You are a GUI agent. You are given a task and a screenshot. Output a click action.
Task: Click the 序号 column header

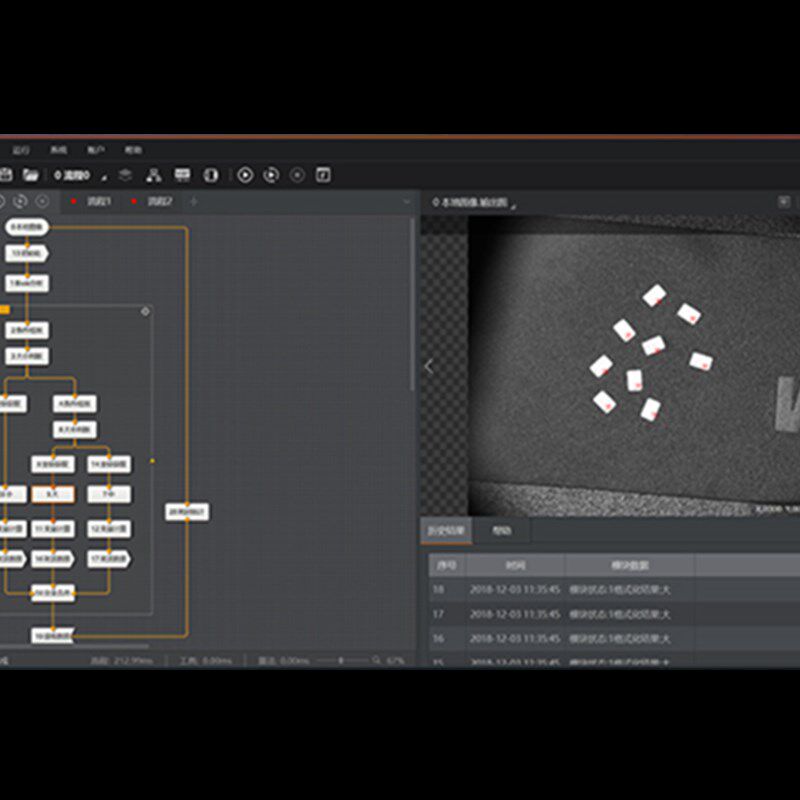(447, 565)
